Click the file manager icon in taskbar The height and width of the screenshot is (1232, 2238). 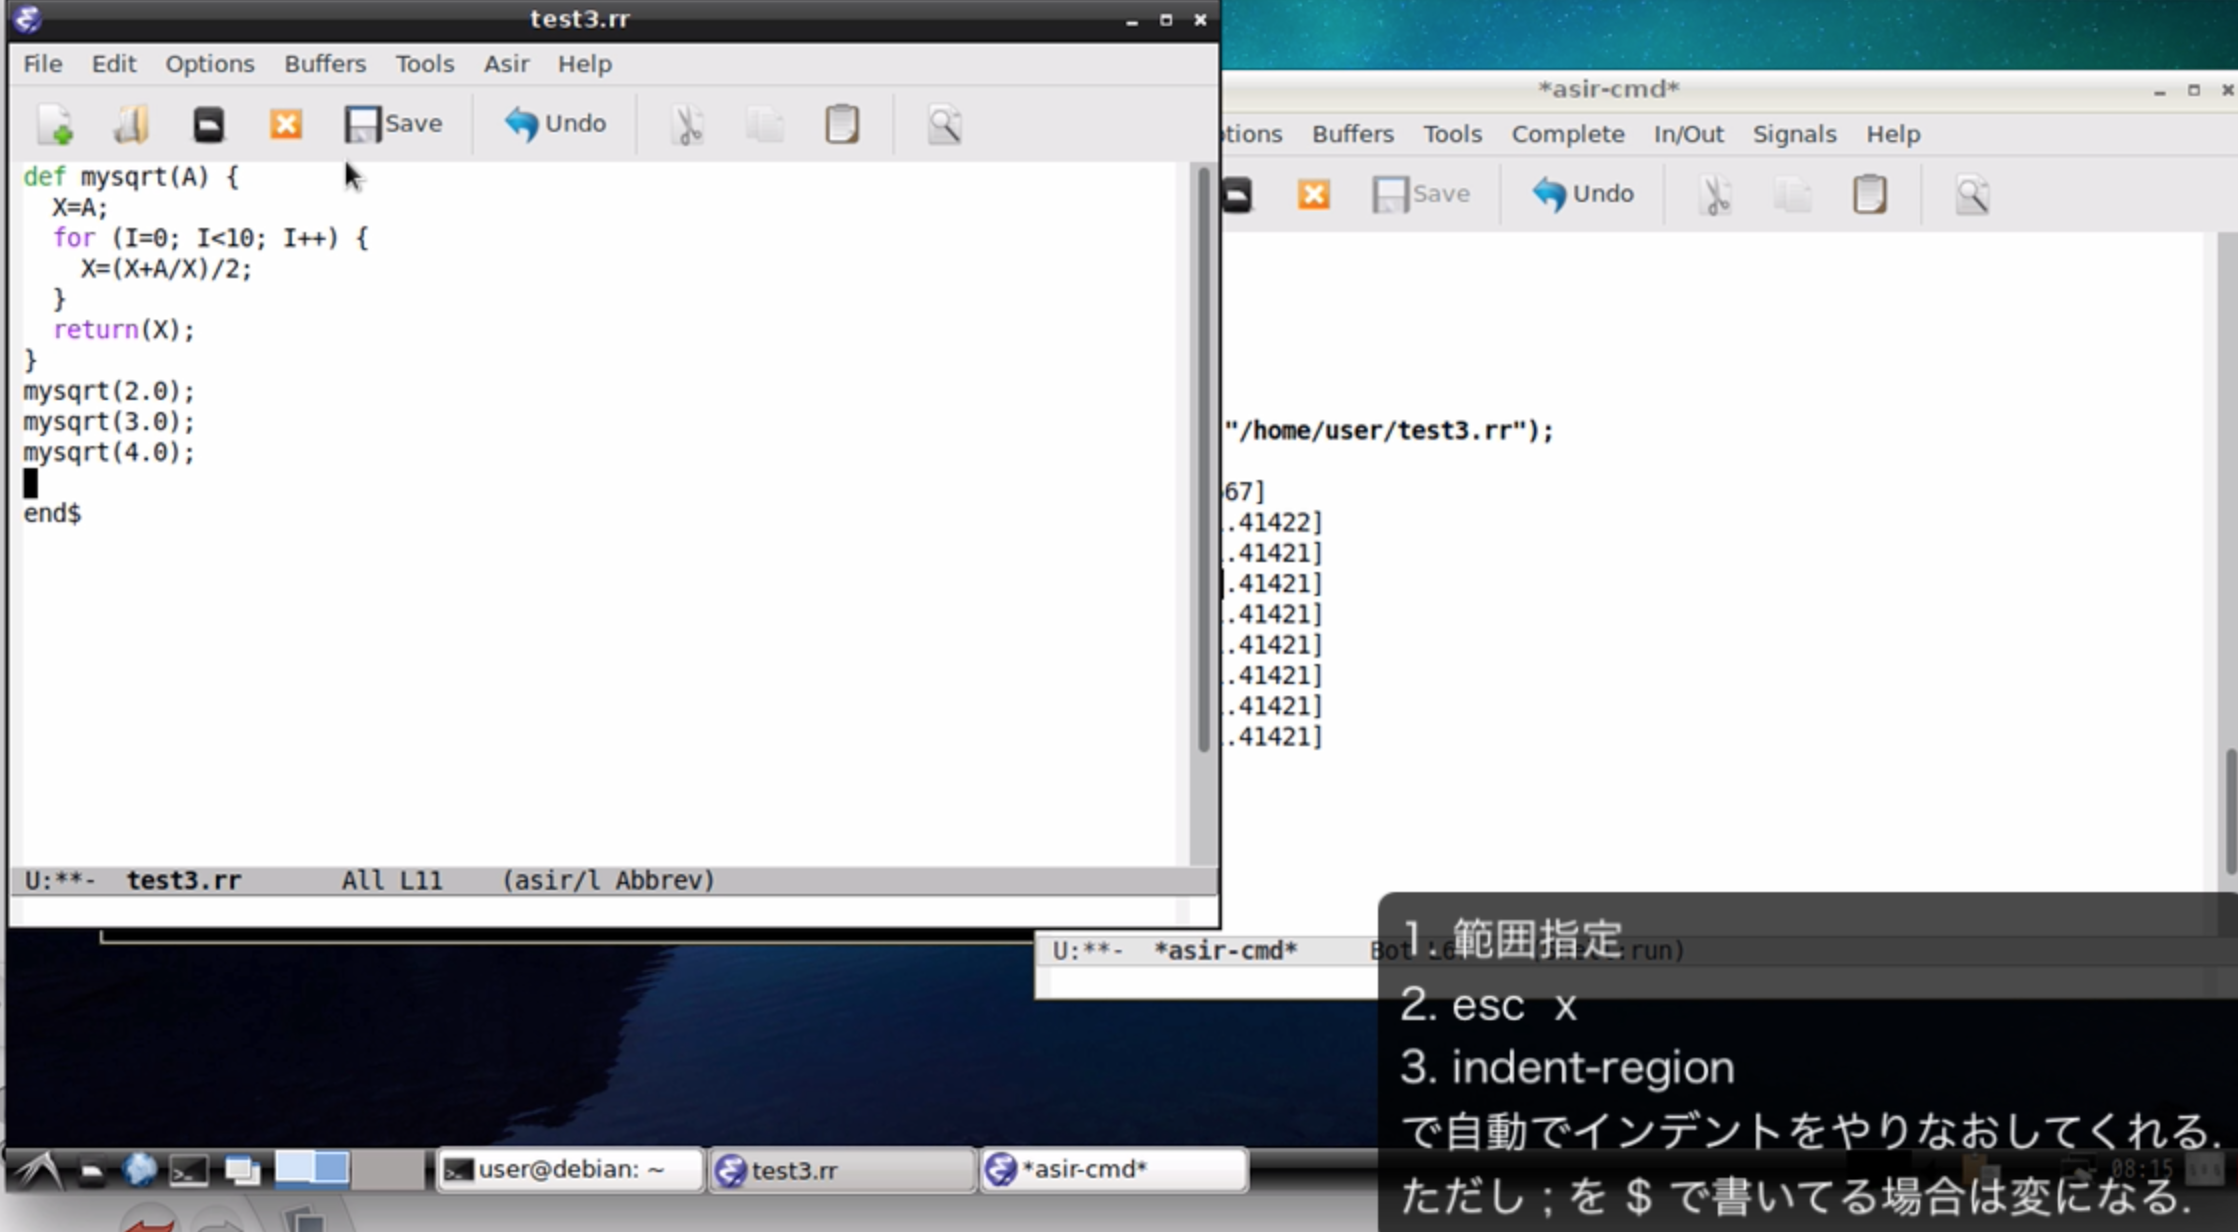click(91, 1170)
